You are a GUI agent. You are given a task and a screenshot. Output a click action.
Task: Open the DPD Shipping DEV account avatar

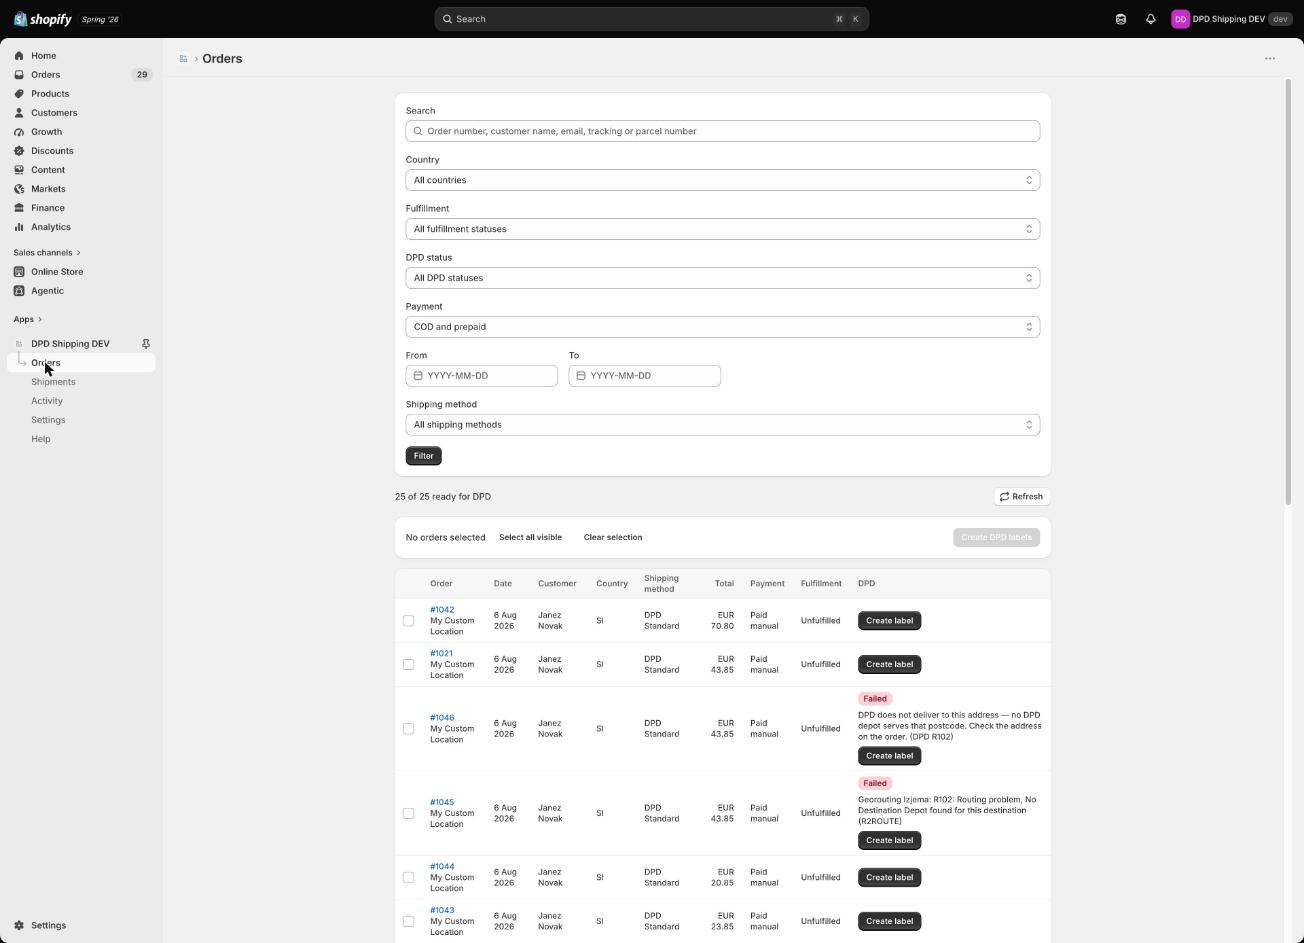pyautogui.click(x=1180, y=19)
